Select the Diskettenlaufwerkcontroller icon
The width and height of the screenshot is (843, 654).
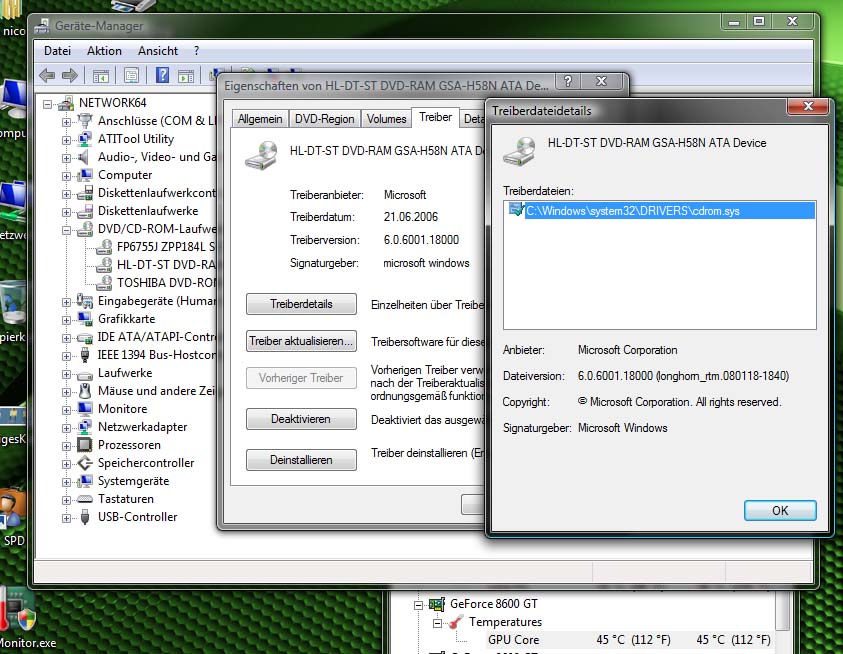85,193
